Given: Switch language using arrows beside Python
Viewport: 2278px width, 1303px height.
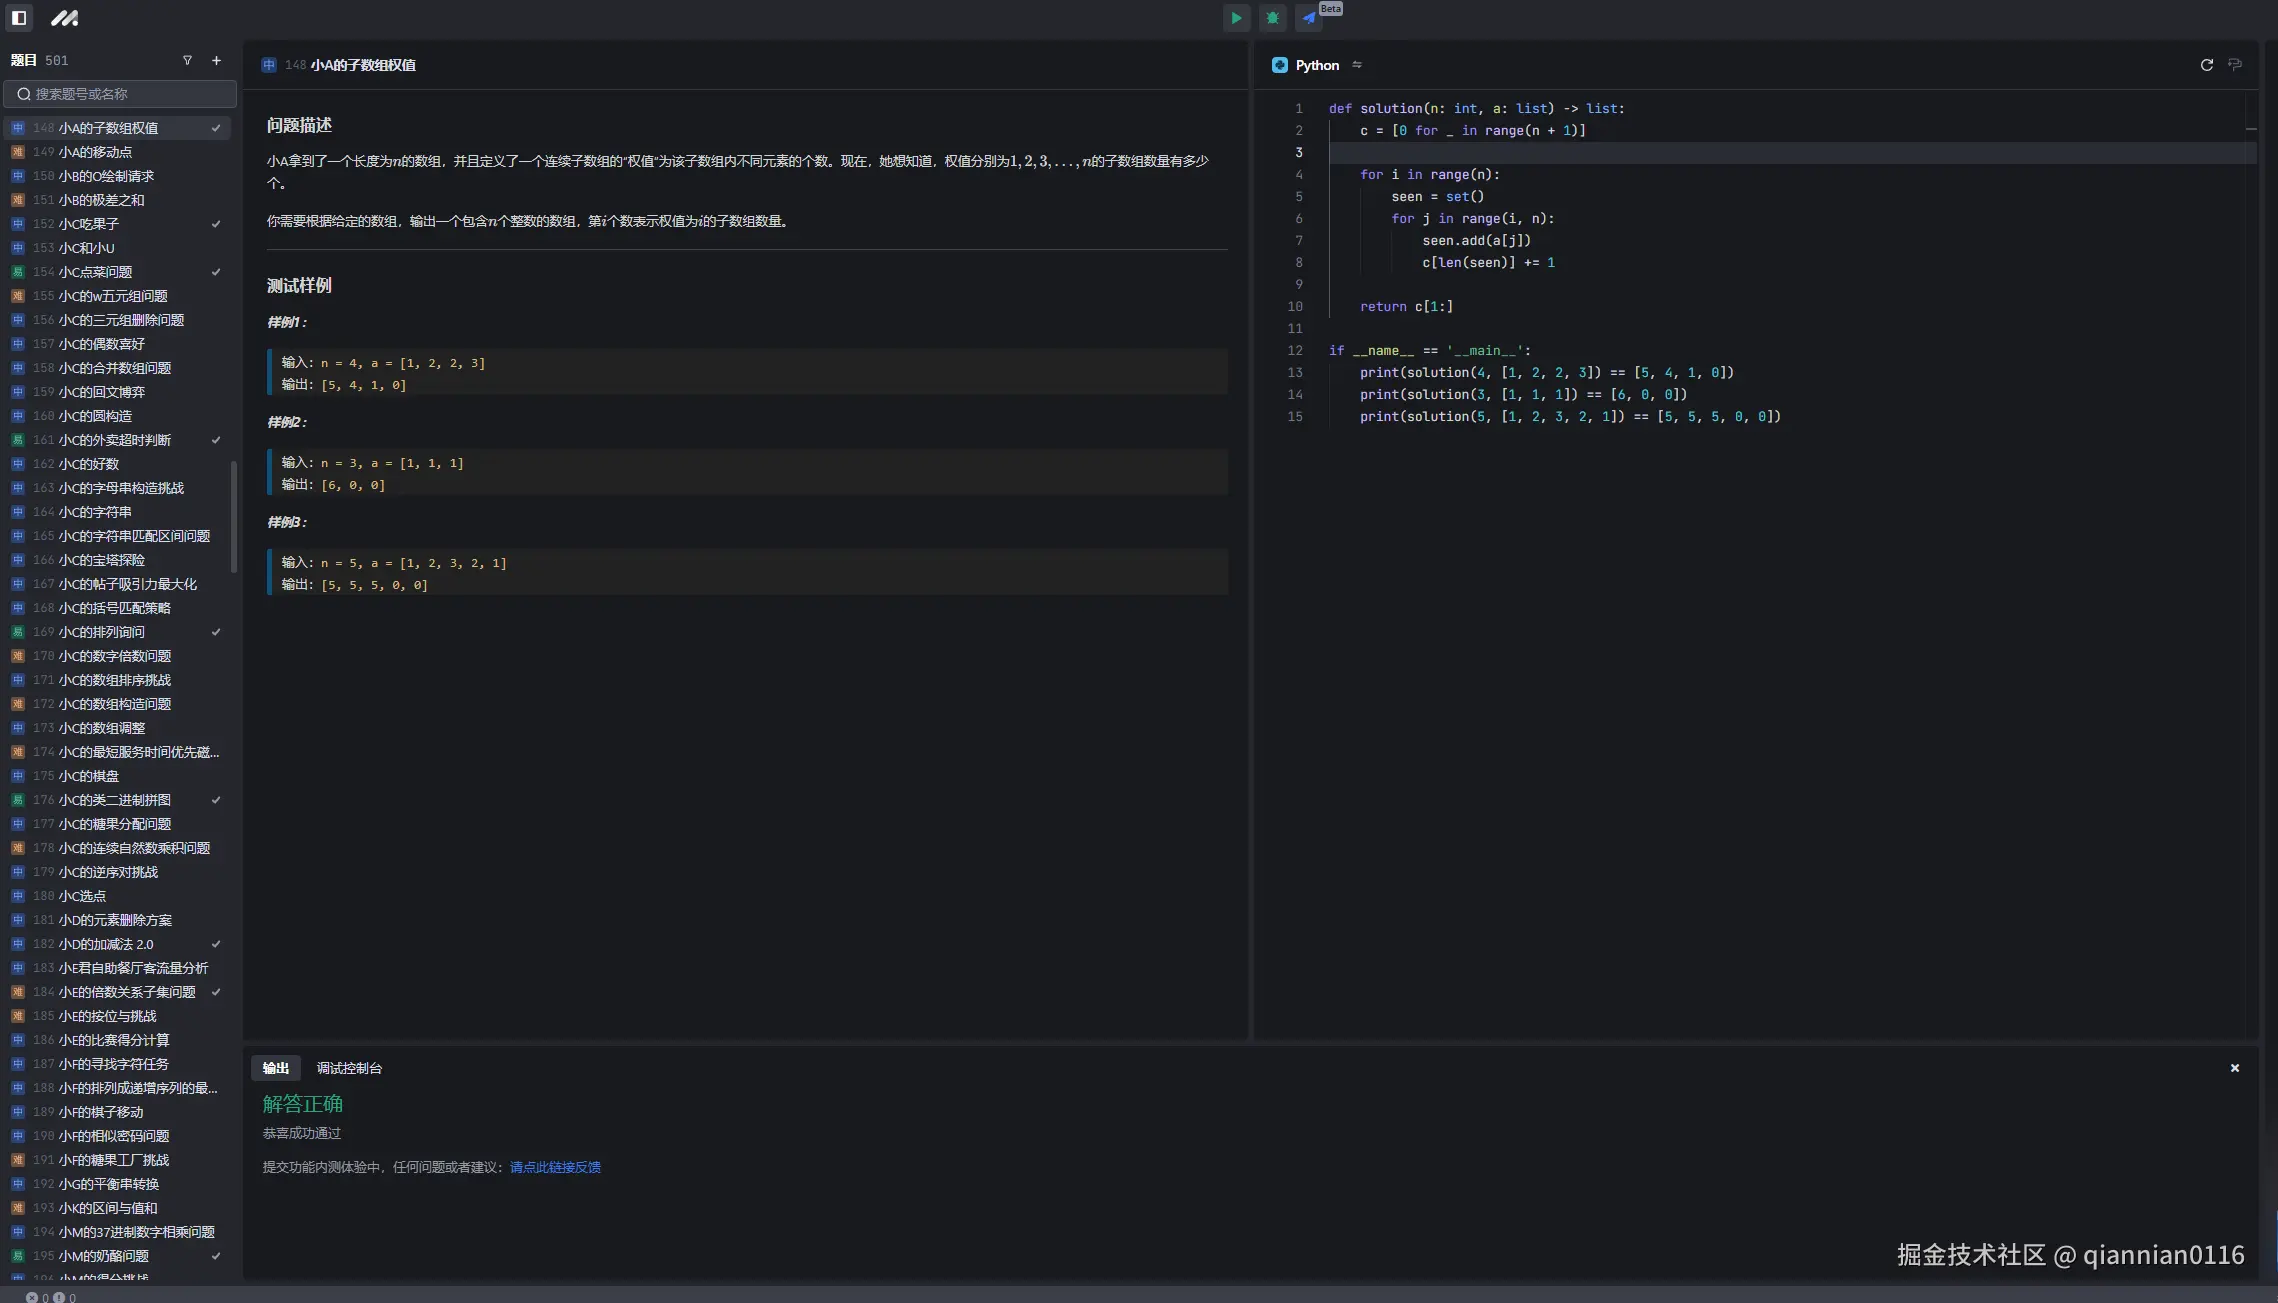Looking at the screenshot, I should (x=1357, y=65).
